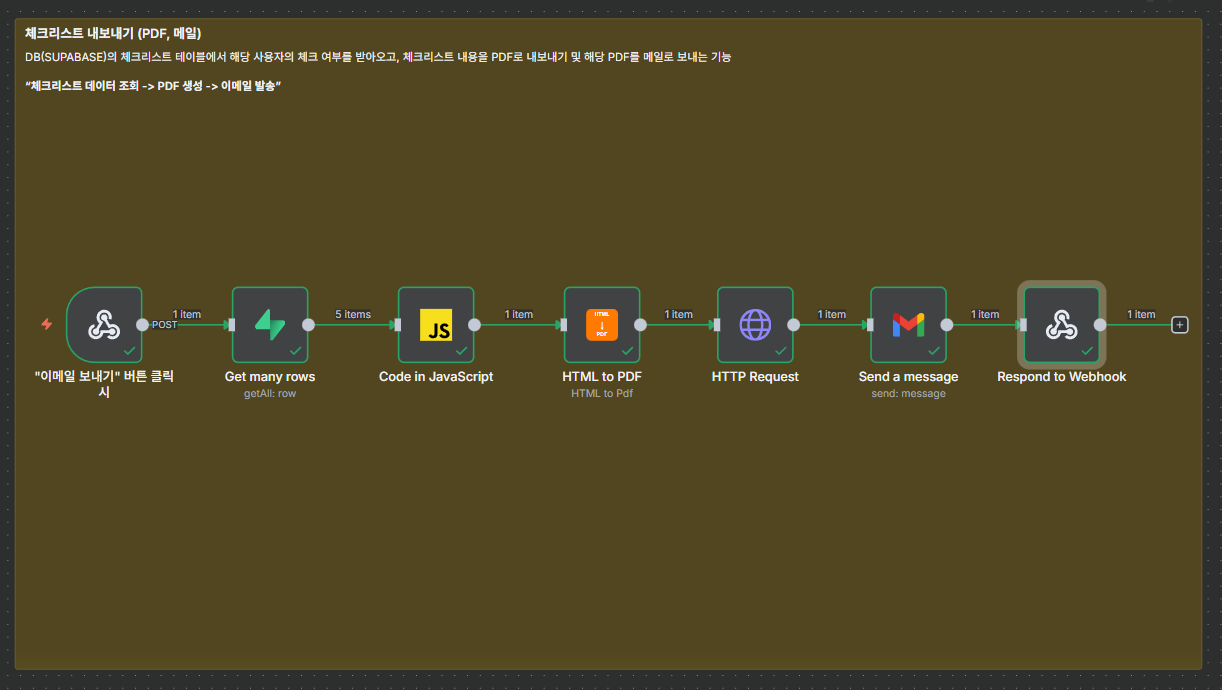Screen dimensions: 1222x690
Task: Click the input connector of the Gmail node
Action: 870,324
